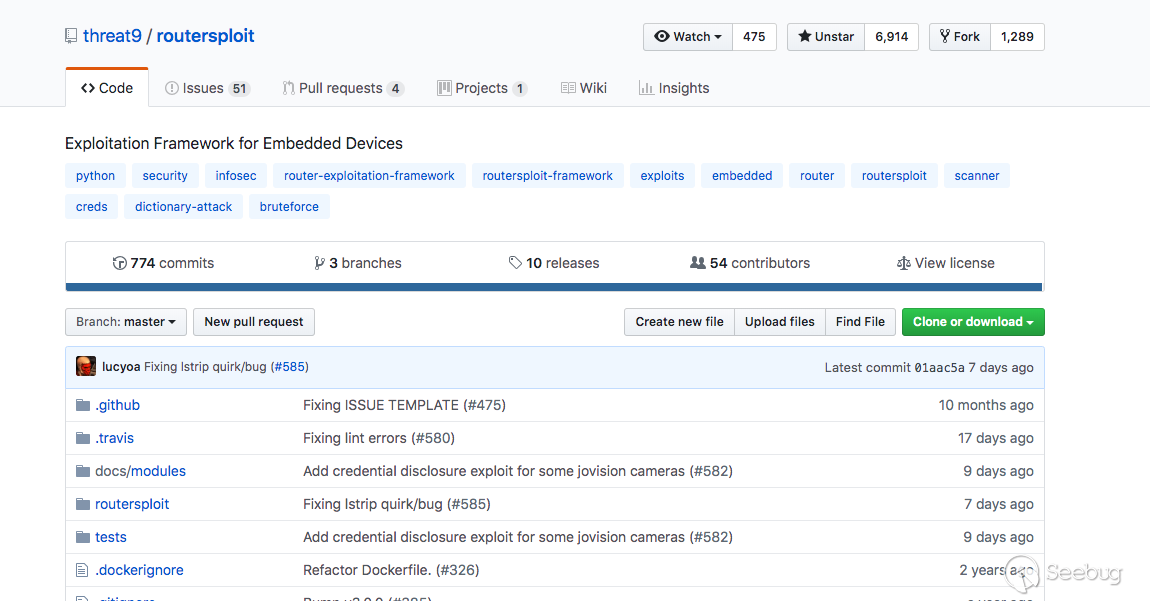Click the .travis folder icon
The width and height of the screenshot is (1150, 601).
coord(83,438)
